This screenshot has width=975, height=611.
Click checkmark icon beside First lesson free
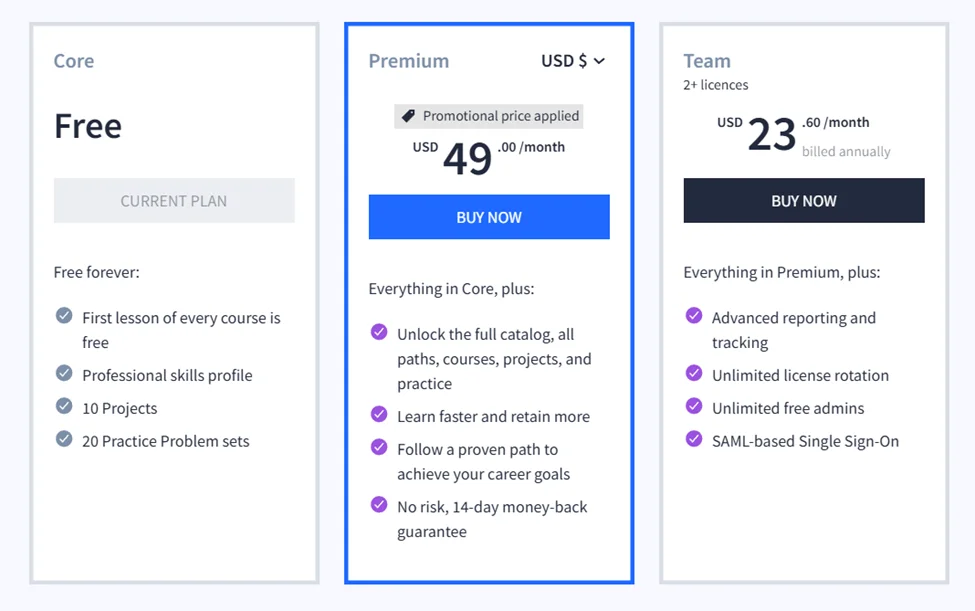click(64, 316)
